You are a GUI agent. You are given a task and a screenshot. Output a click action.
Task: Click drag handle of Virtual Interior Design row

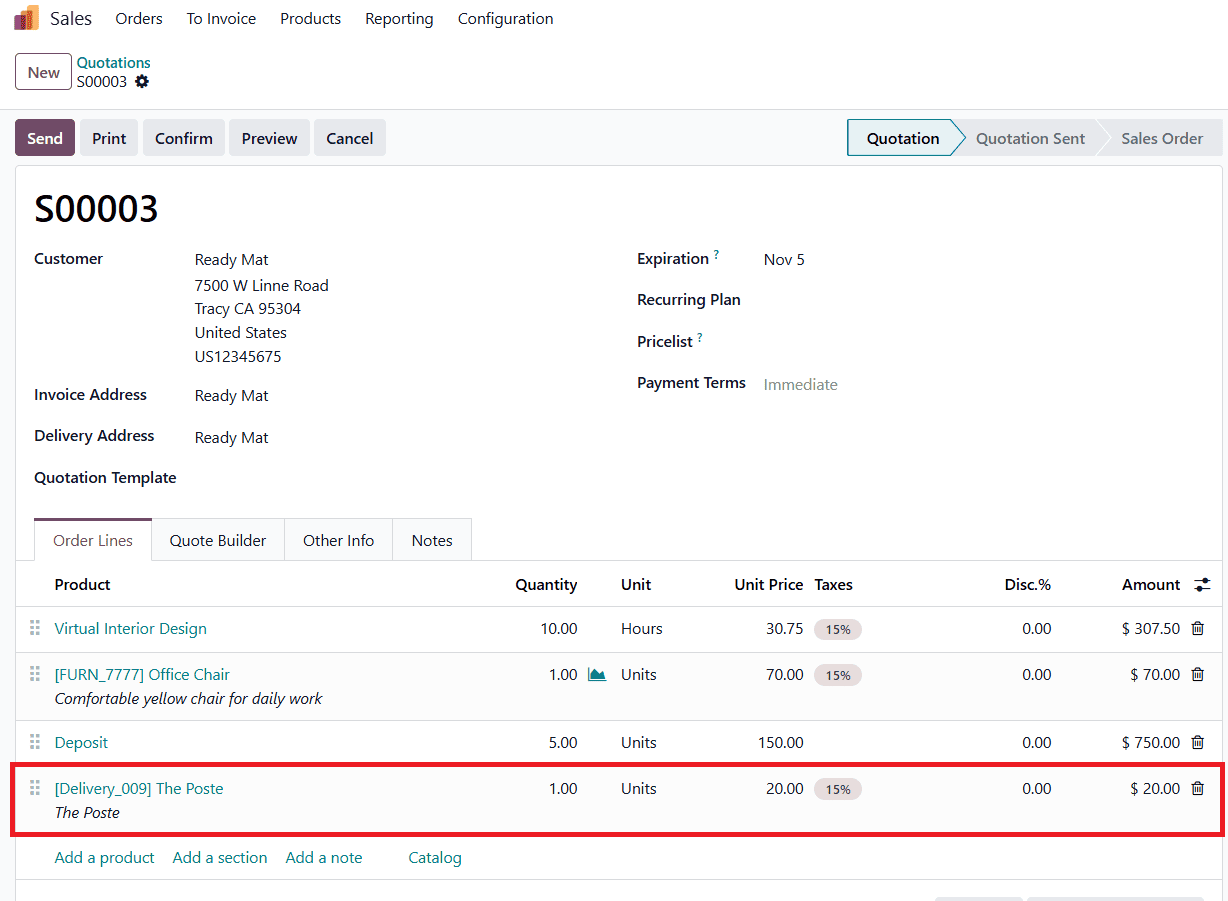[35, 628]
